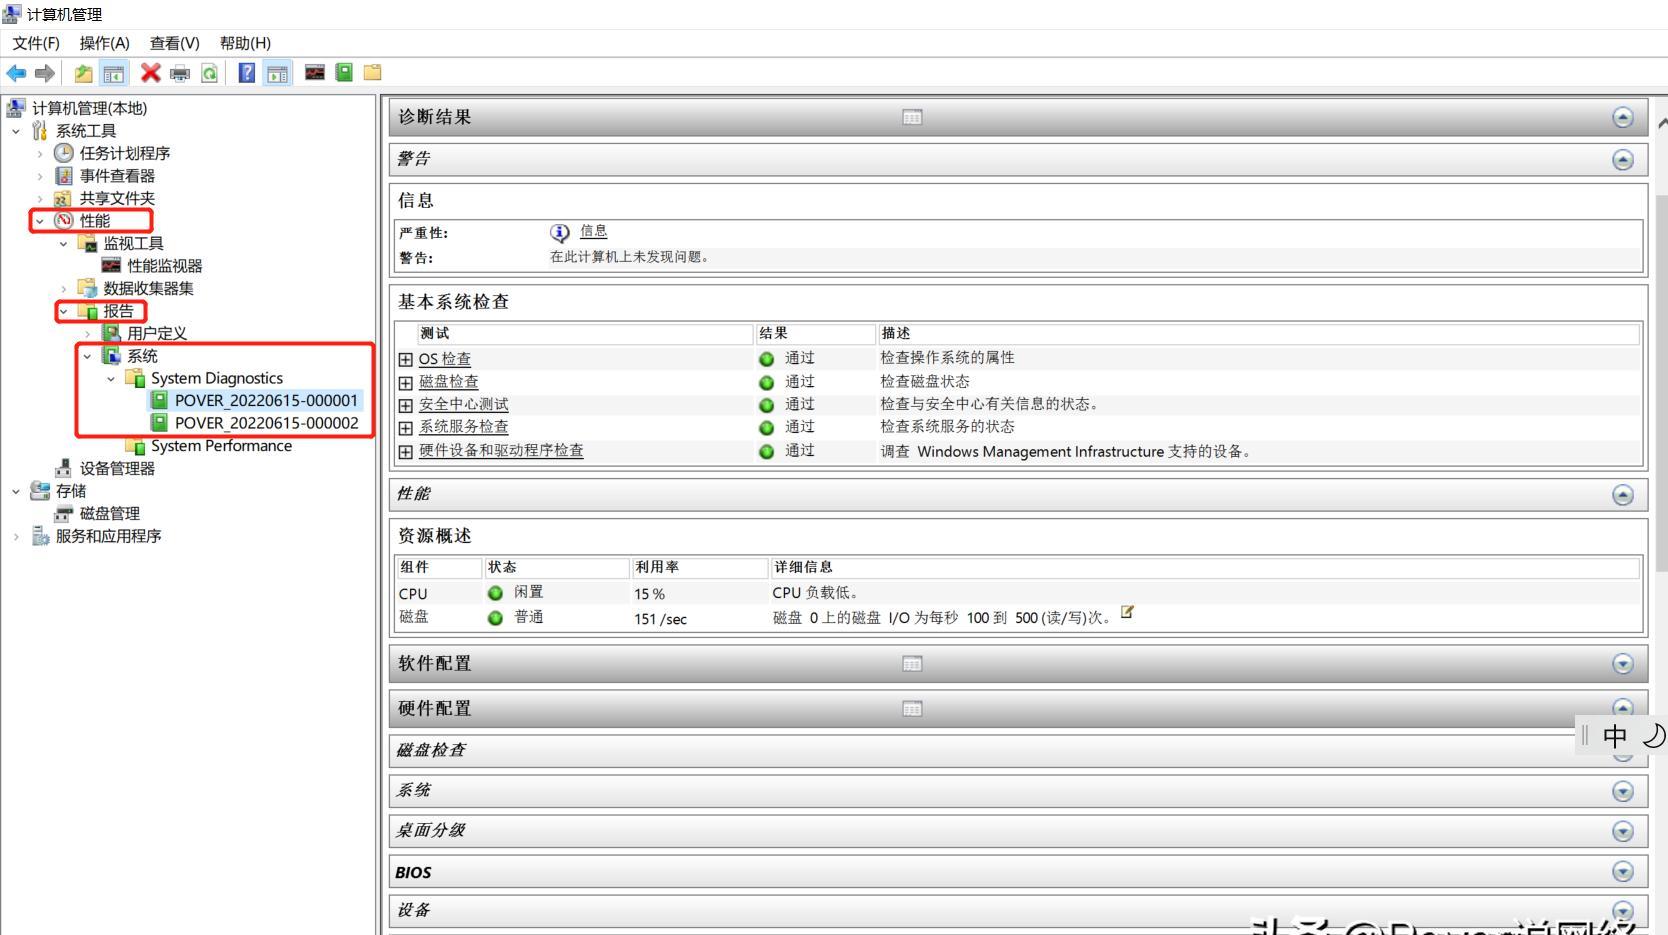Screen dimensions: 1668x935
Task: Toggle the show/hide console tree button
Action: coord(114,73)
